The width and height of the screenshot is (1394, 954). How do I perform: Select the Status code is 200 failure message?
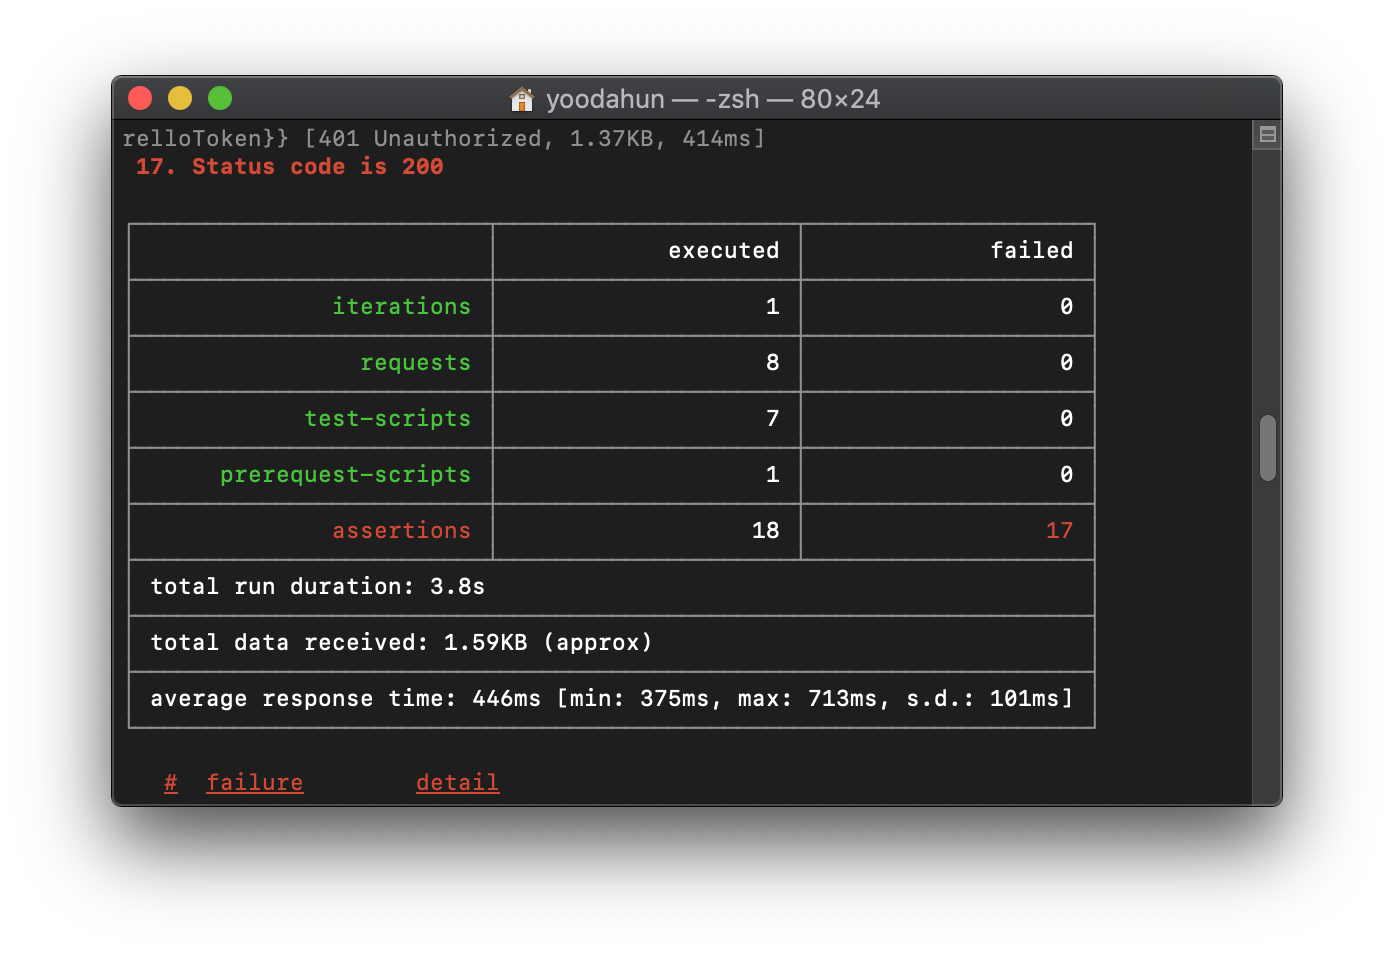(288, 166)
